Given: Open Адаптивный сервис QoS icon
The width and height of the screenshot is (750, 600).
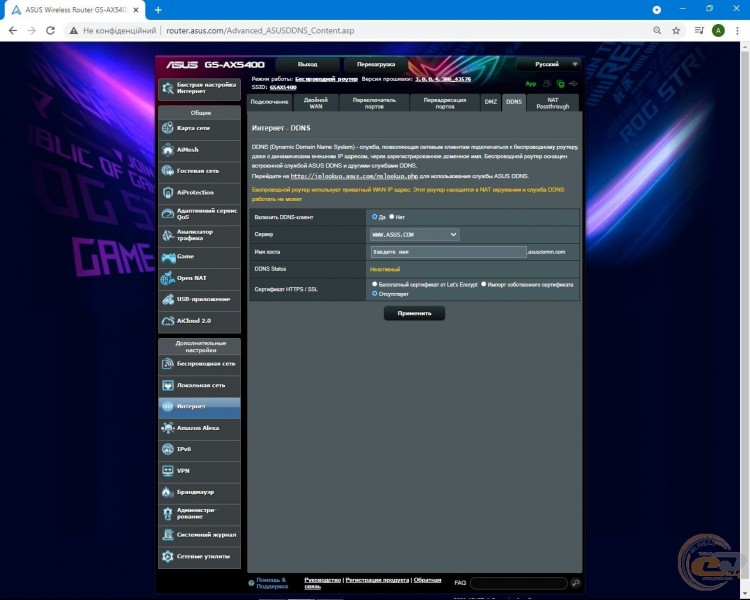Looking at the screenshot, I should click(x=167, y=213).
